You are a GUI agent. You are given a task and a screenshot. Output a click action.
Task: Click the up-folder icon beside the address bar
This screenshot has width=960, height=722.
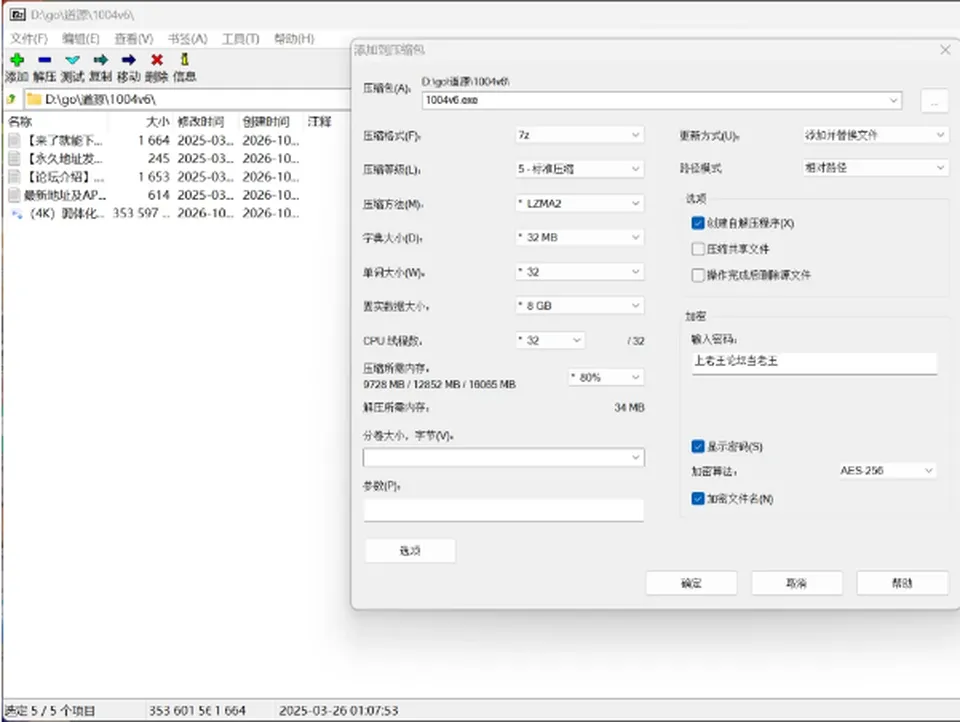(x=11, y=99)
